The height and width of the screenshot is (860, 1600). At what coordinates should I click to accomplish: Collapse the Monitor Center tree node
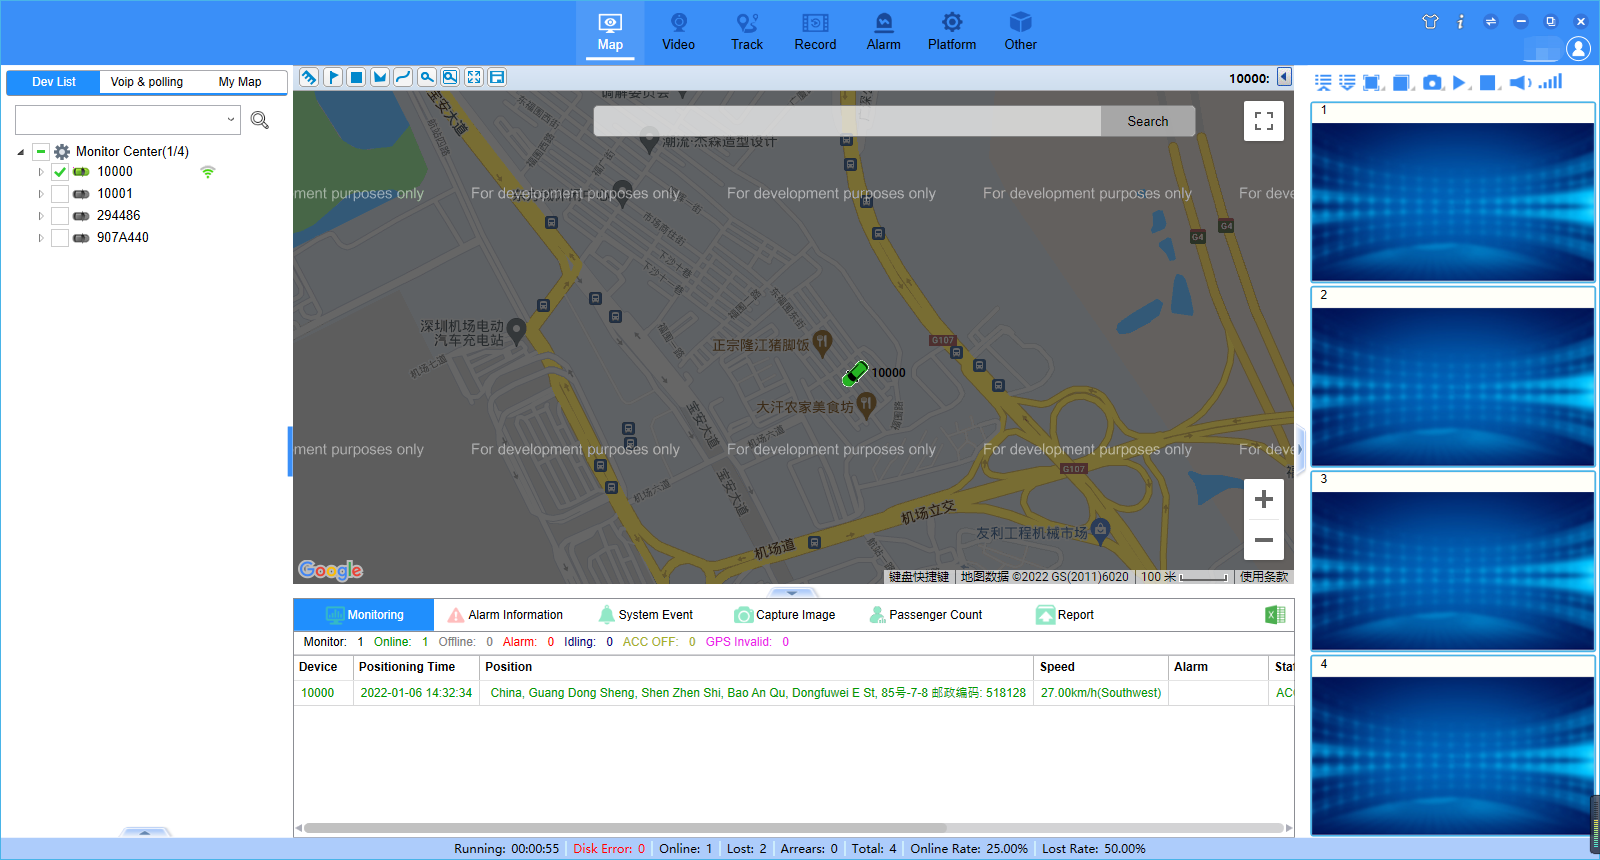pyautogui.click(x=21, y=152)
